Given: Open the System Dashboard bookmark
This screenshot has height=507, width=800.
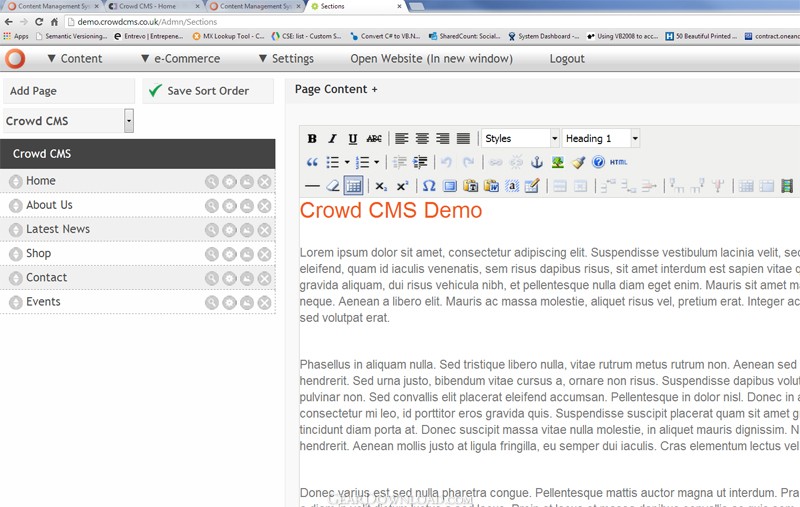Looking at the screenshot, I should coord(543,36).
